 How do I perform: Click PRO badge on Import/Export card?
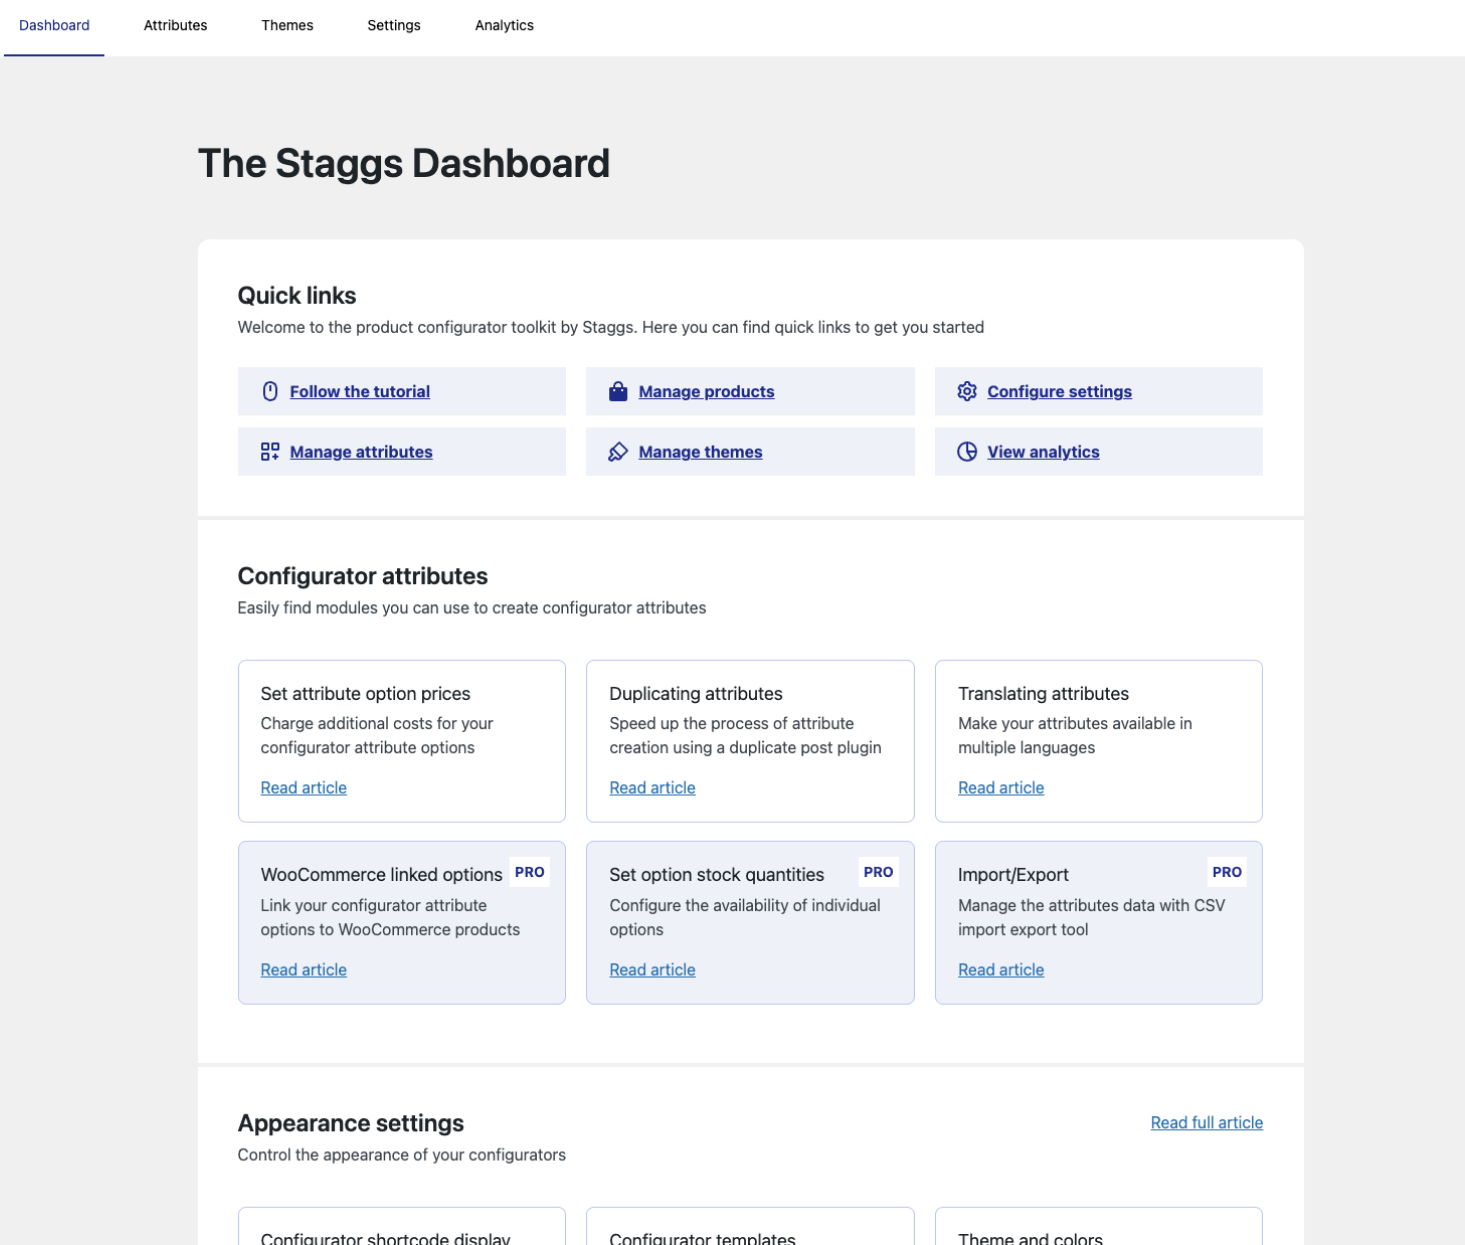coord(1227,872)
